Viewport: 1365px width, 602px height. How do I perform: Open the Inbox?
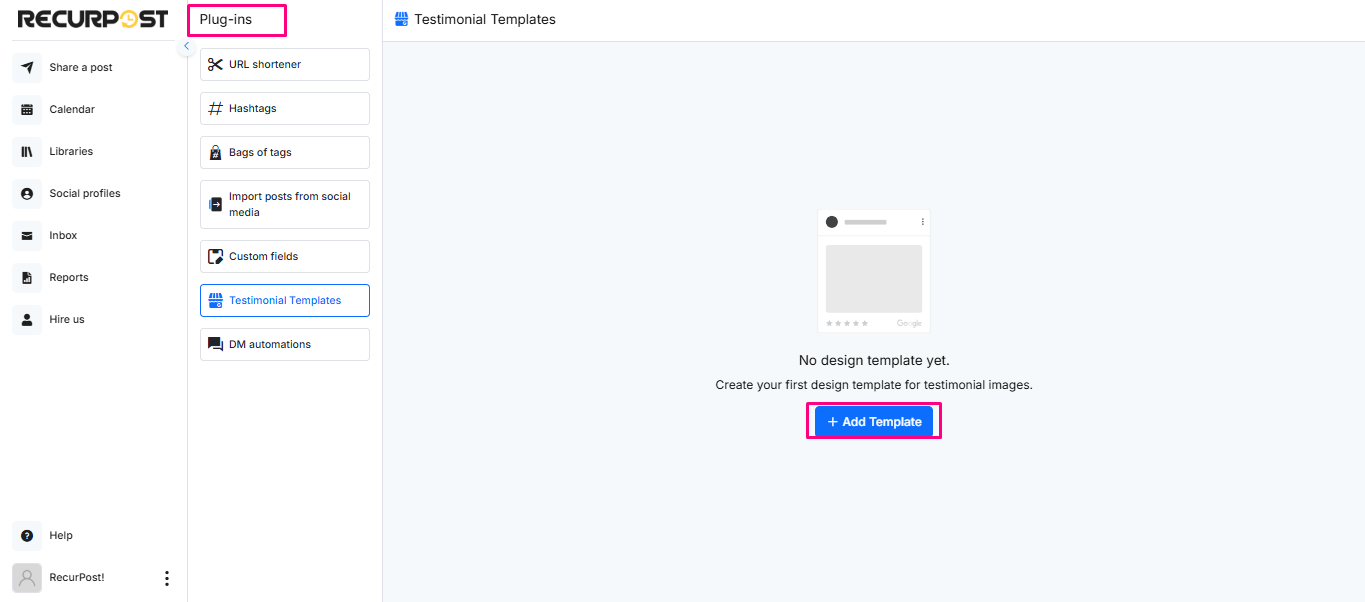tap(63, 236)
